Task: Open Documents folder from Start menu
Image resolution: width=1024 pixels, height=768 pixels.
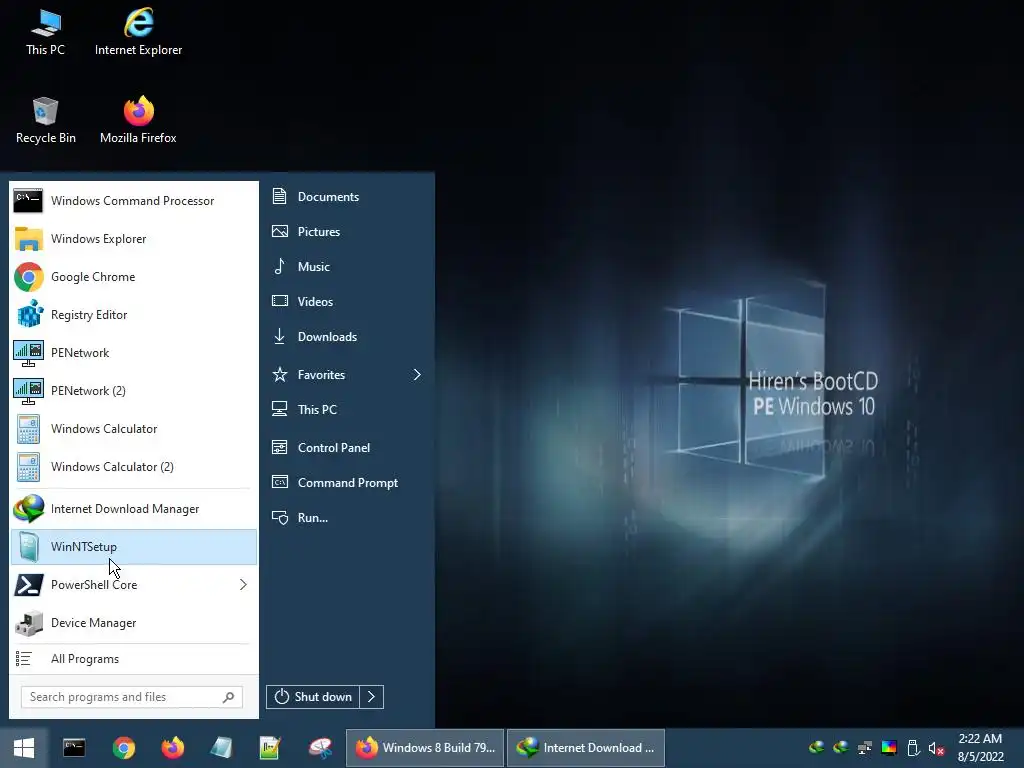Action: [349, 197]
